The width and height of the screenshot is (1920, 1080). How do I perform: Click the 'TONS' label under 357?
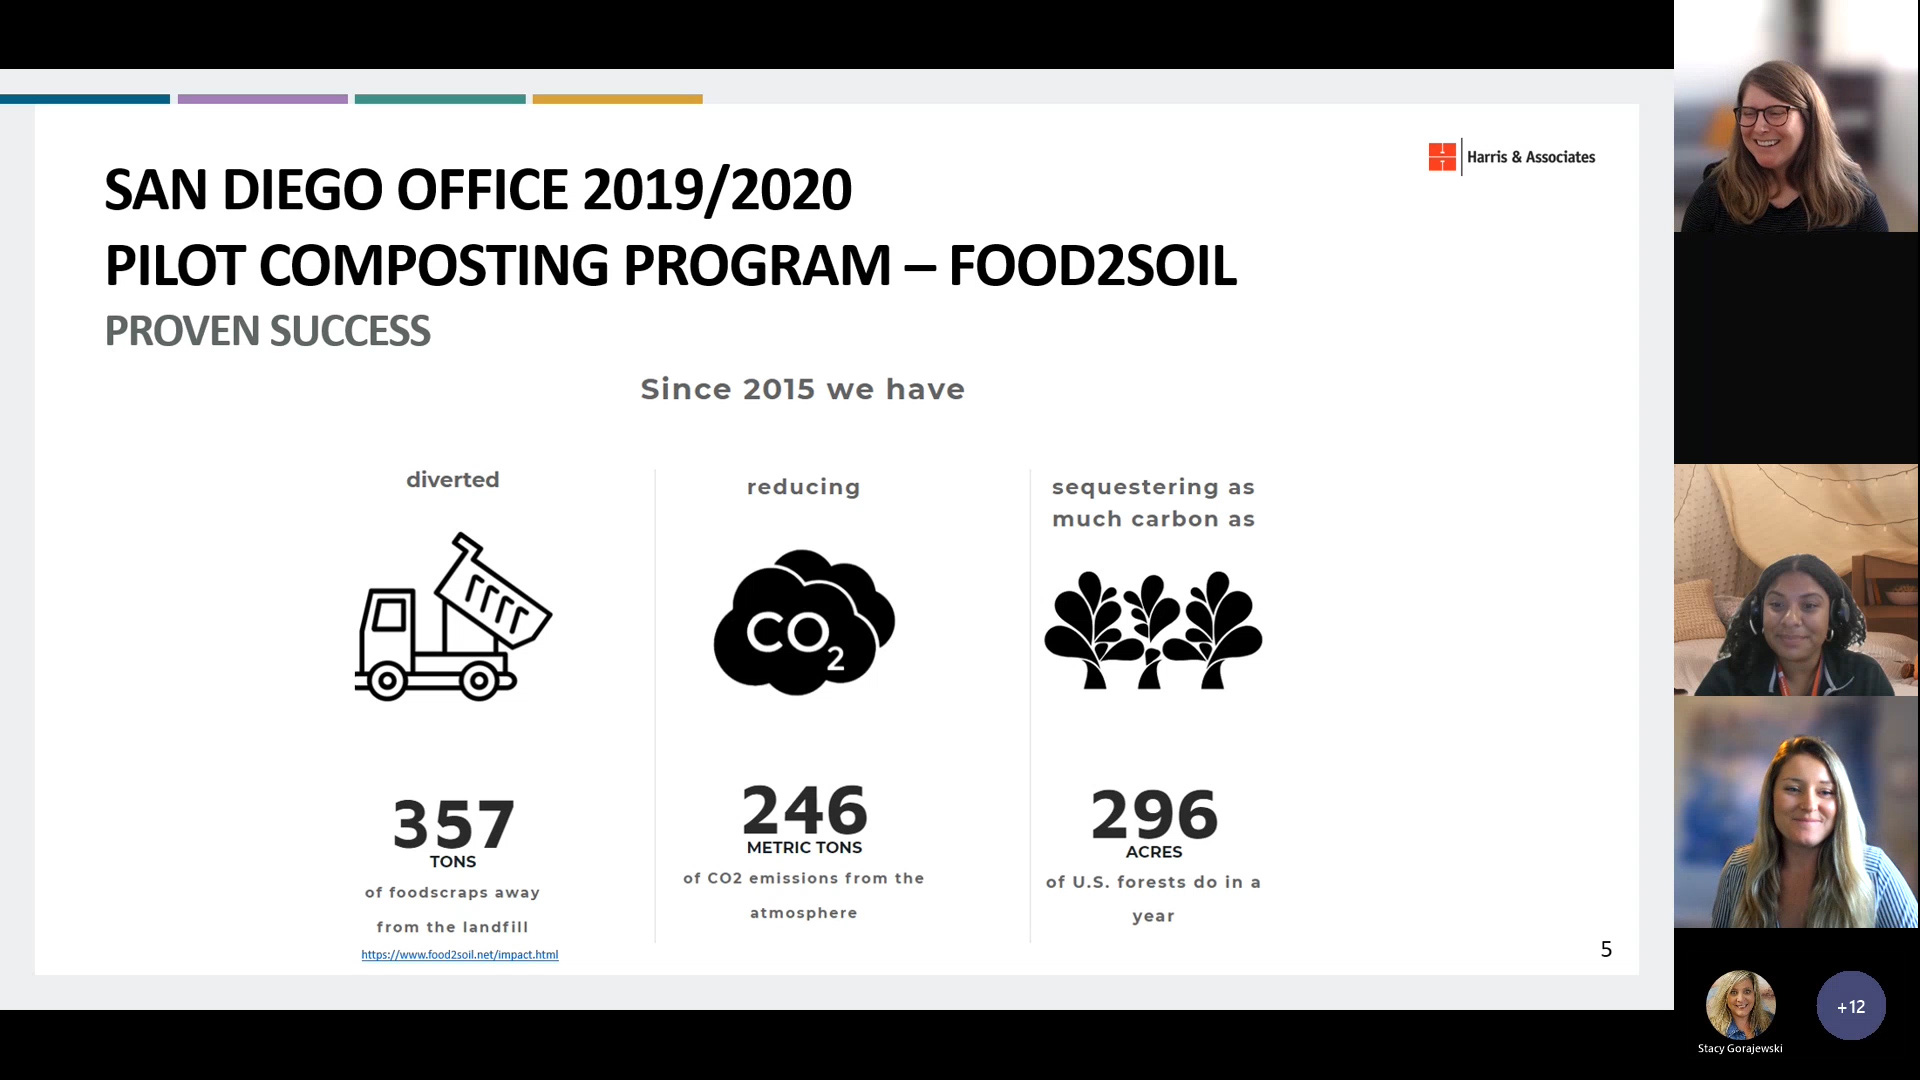point(453,862)
